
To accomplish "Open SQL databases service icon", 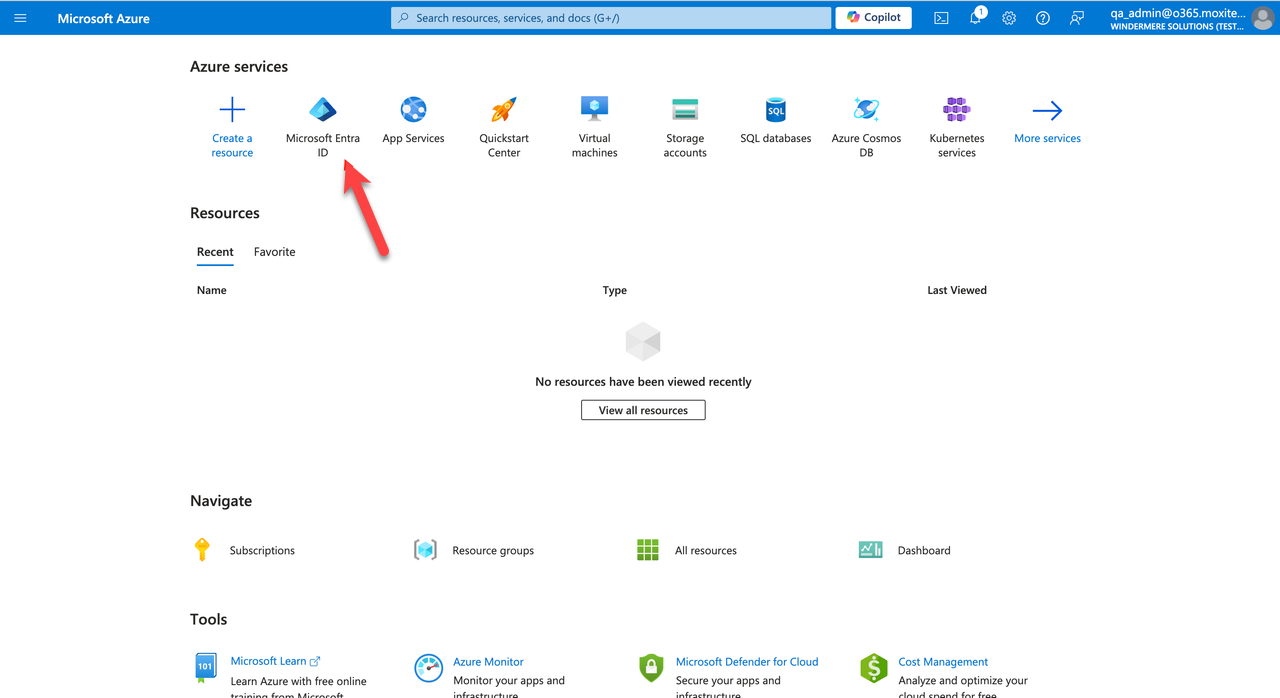I will pyautogui.click(x=776, y=109).
